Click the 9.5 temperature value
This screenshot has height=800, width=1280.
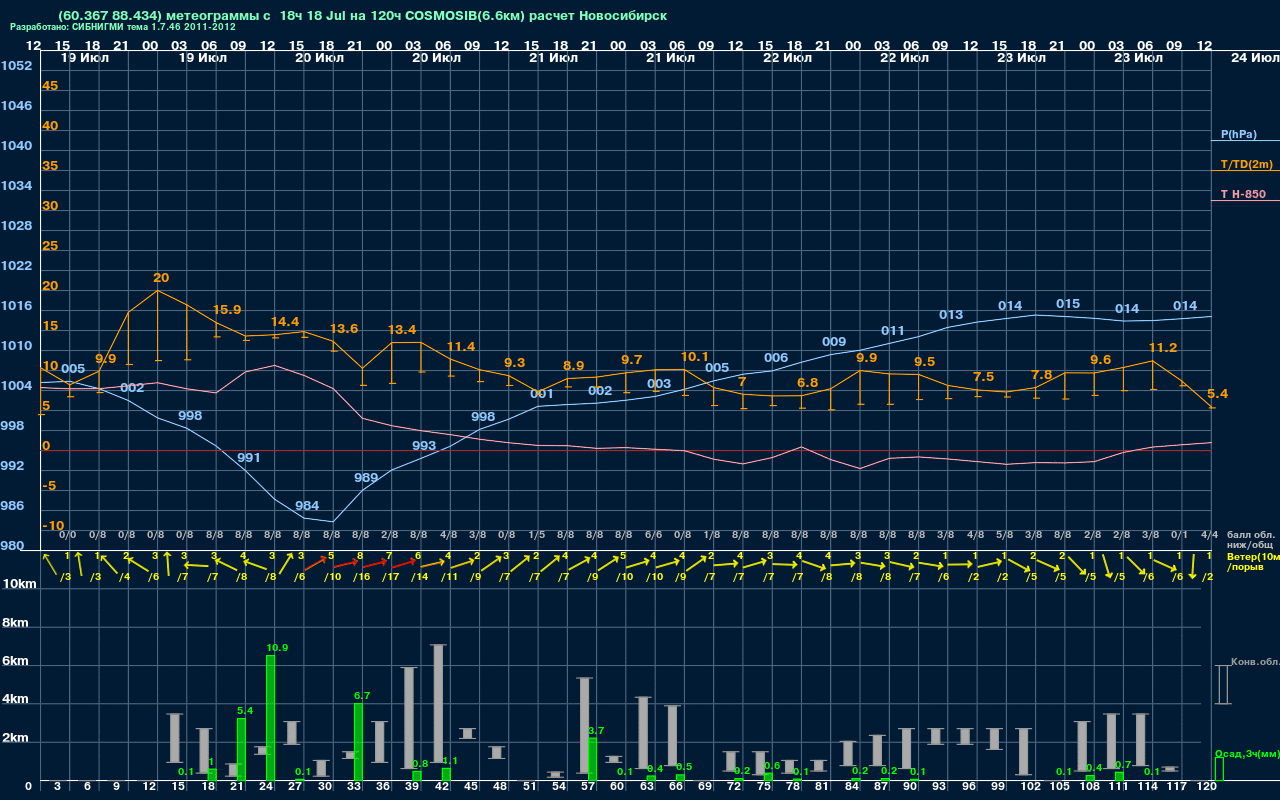click(924, 362)
